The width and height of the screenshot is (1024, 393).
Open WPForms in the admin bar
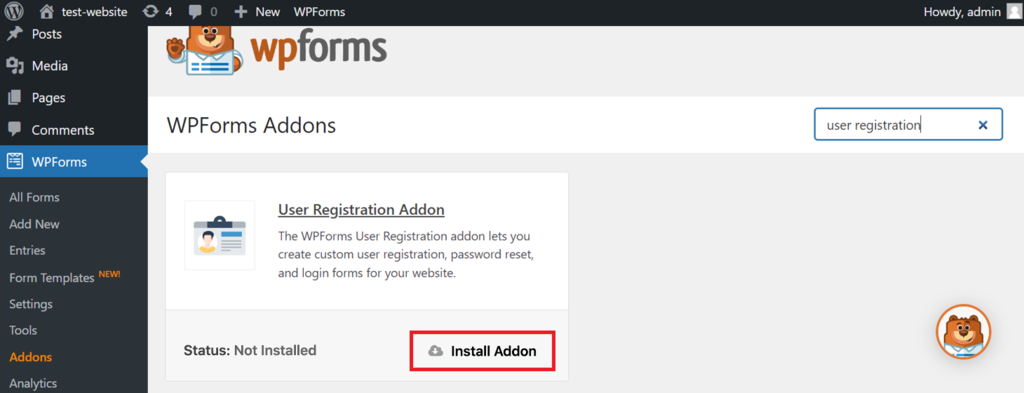[x=319, y=12]
